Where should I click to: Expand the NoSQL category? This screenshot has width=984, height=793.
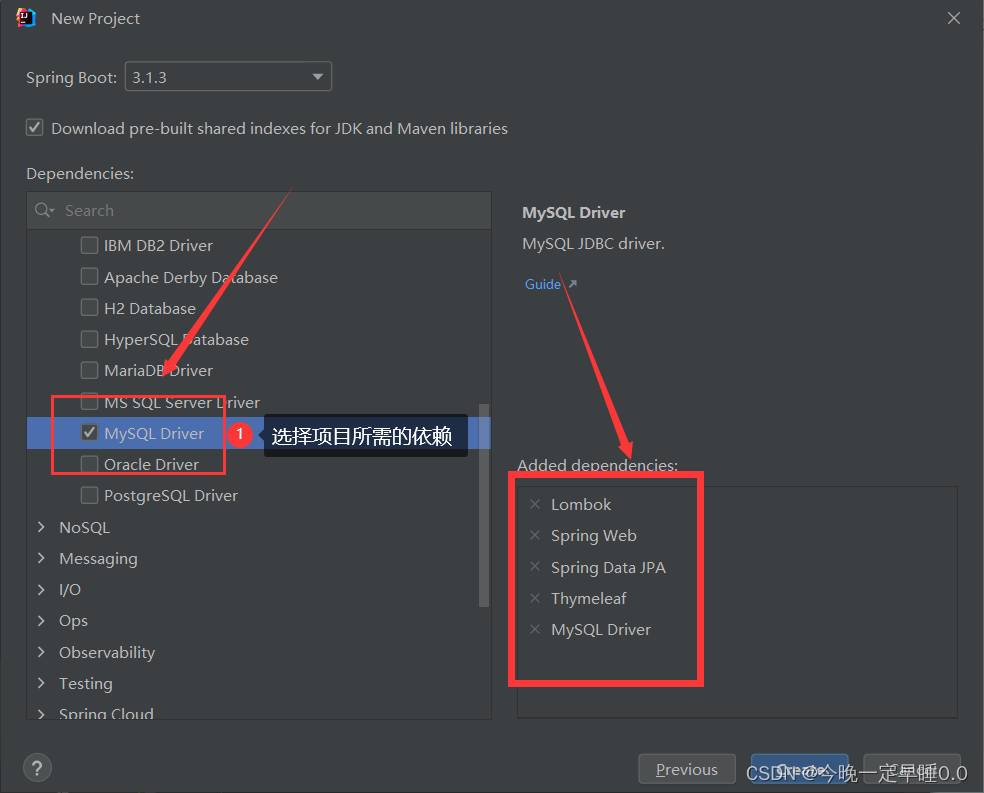41,527
